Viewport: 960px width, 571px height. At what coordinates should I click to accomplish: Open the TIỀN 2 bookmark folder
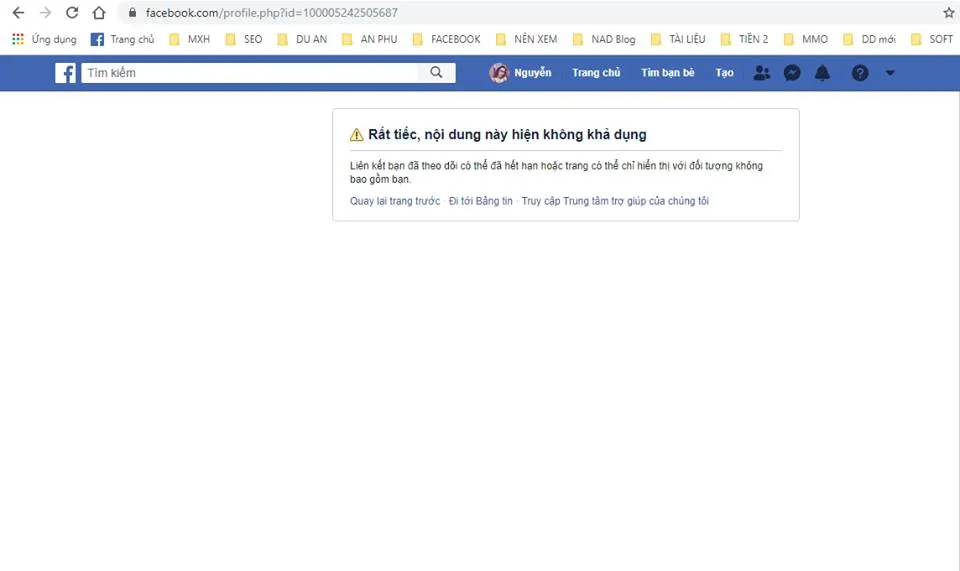744,39
